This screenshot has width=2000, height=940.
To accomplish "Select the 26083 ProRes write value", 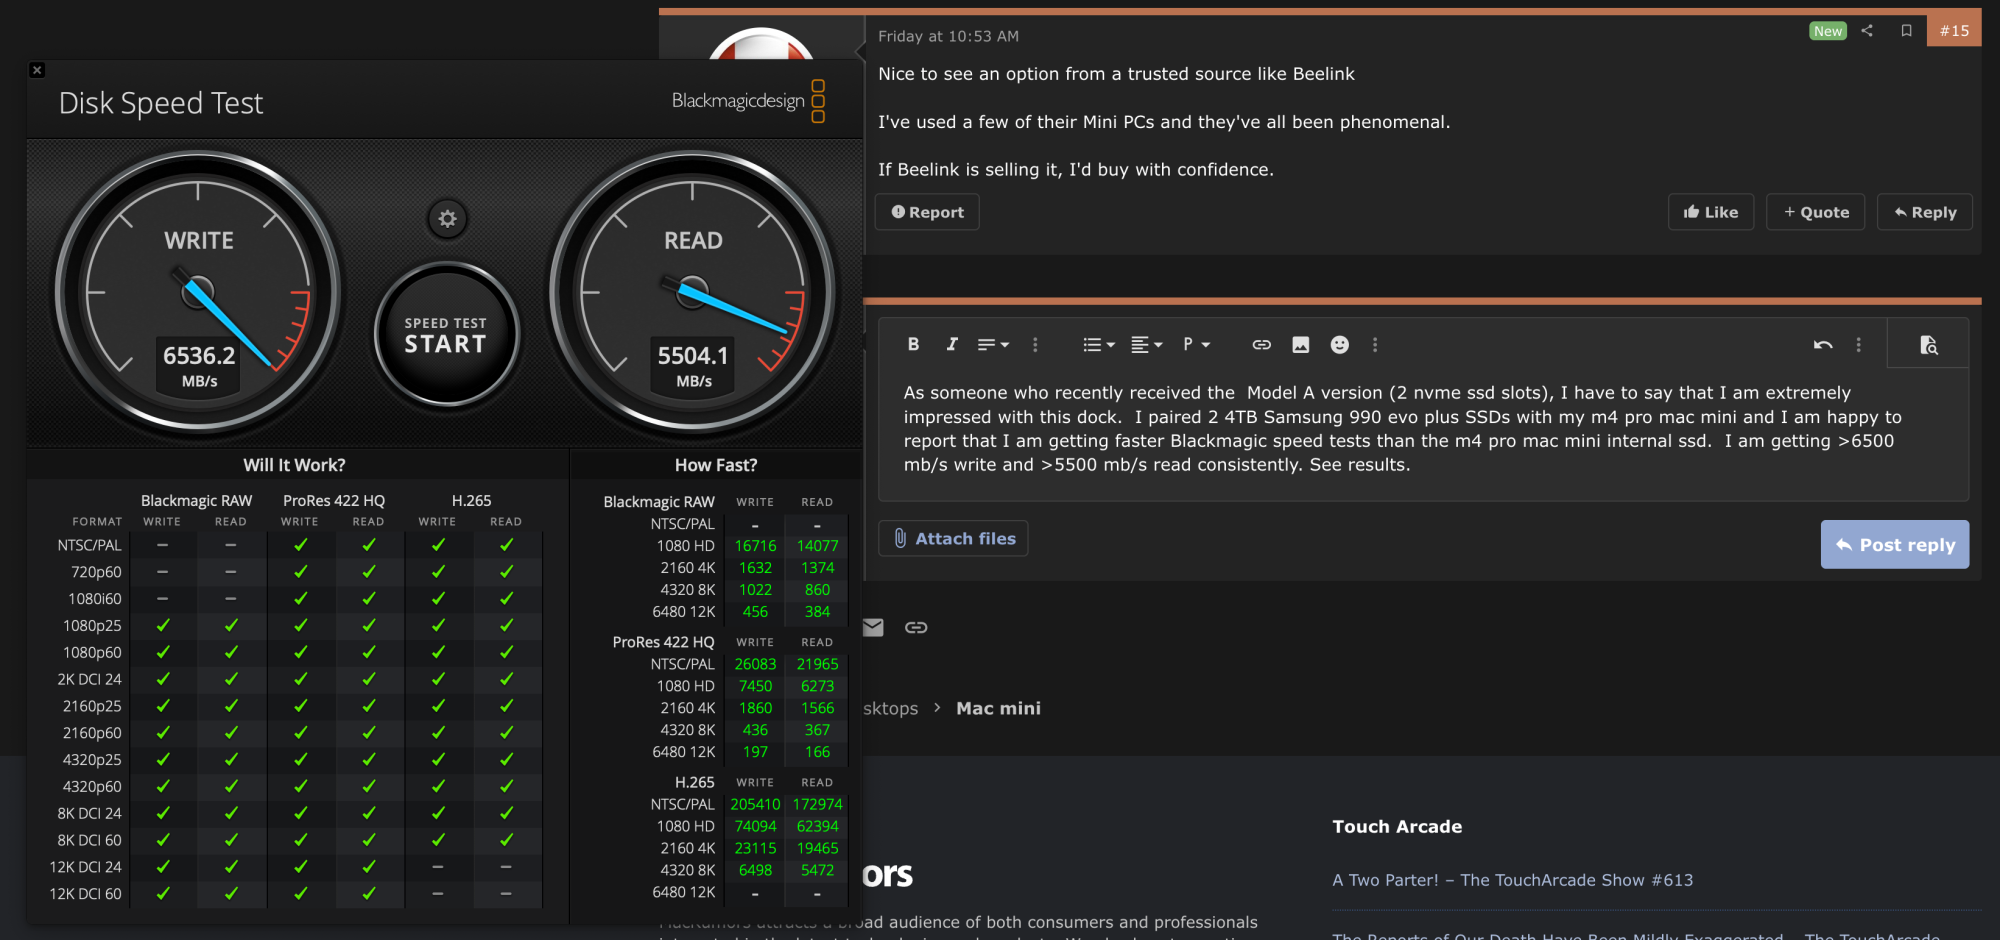I will tap(755, 664).
